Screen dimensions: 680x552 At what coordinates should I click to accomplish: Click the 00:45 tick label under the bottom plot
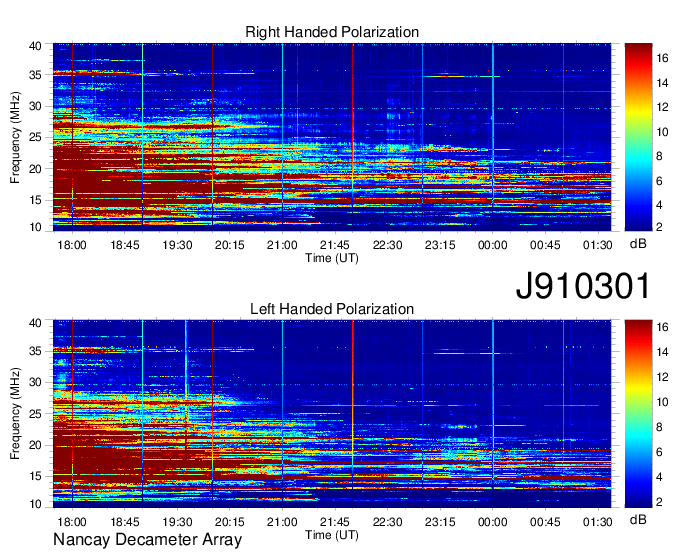[x=545, y=522]
